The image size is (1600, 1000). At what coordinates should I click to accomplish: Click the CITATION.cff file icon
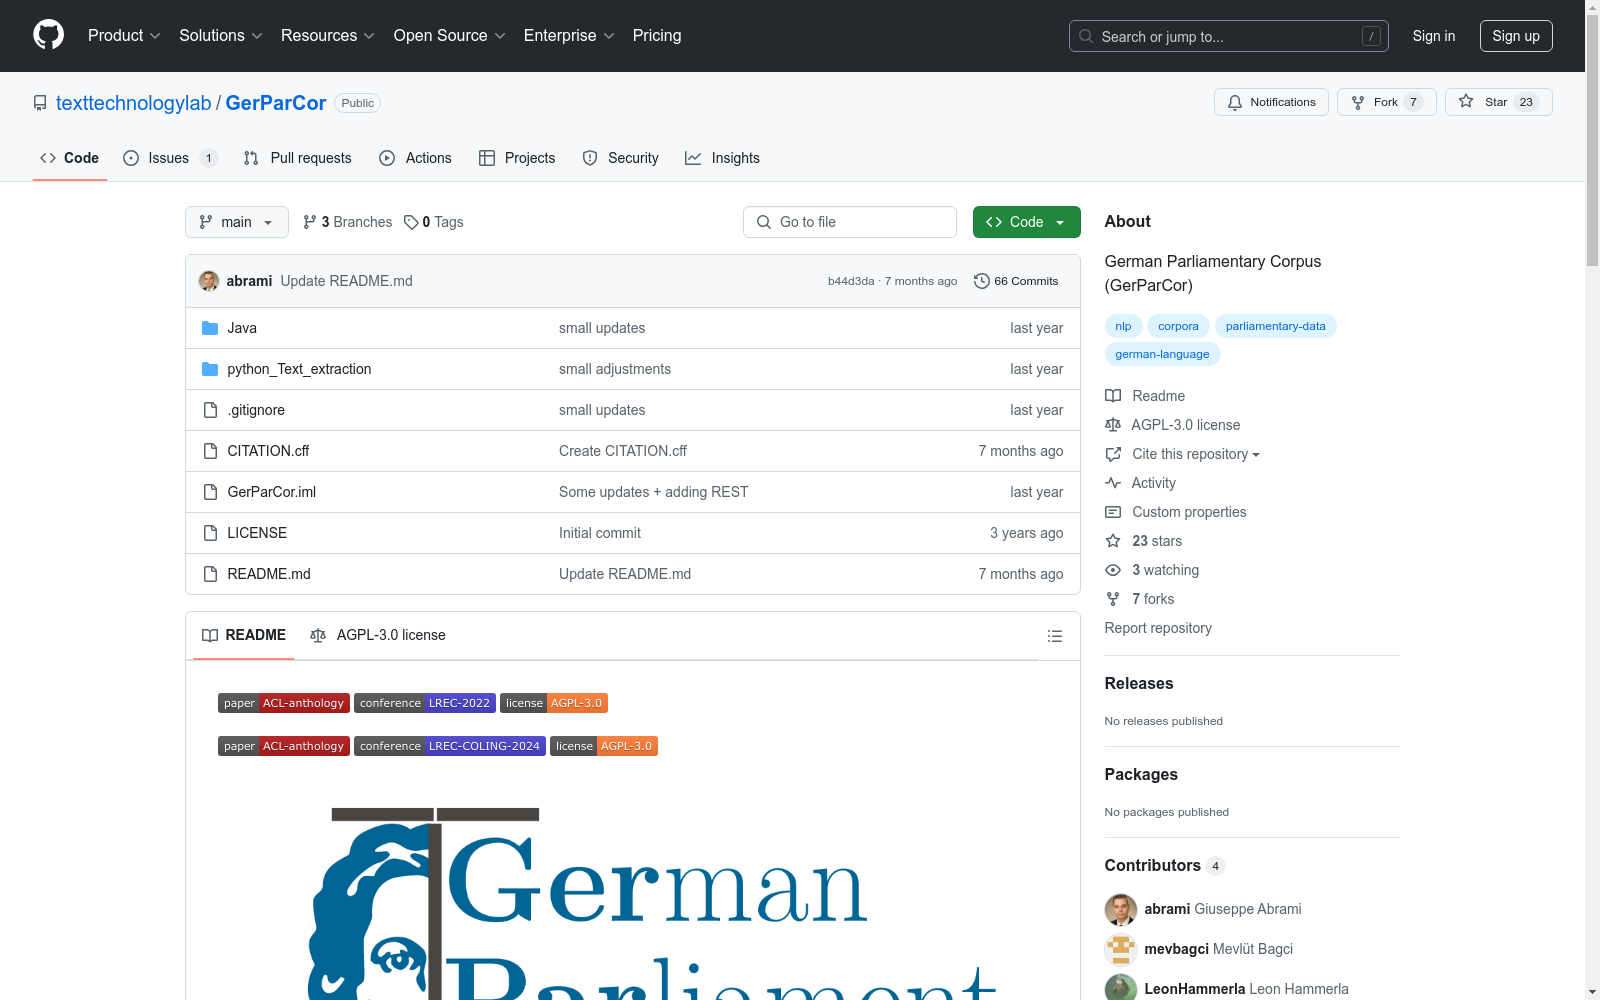[x=210, y=451]
